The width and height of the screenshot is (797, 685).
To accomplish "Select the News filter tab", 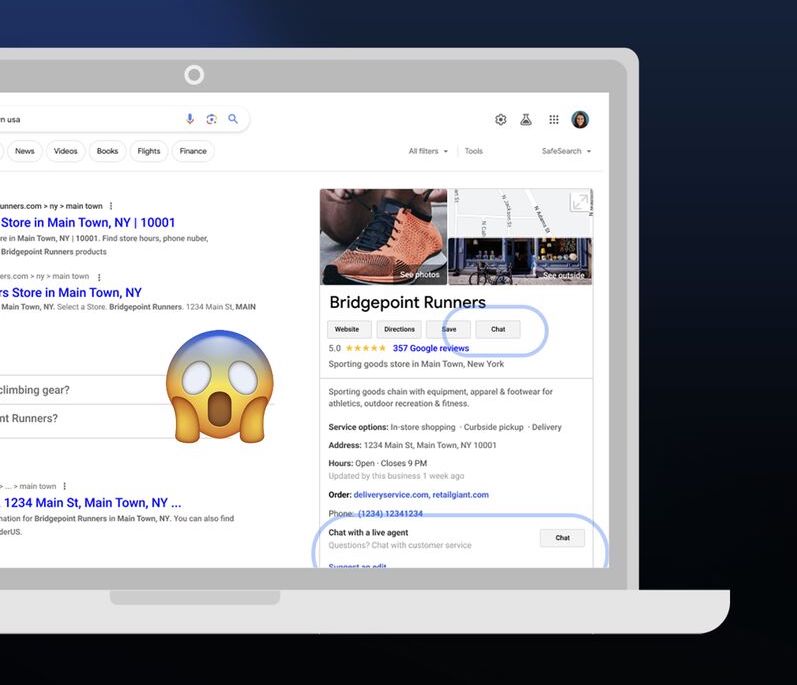I will click(x=24, y=151).
